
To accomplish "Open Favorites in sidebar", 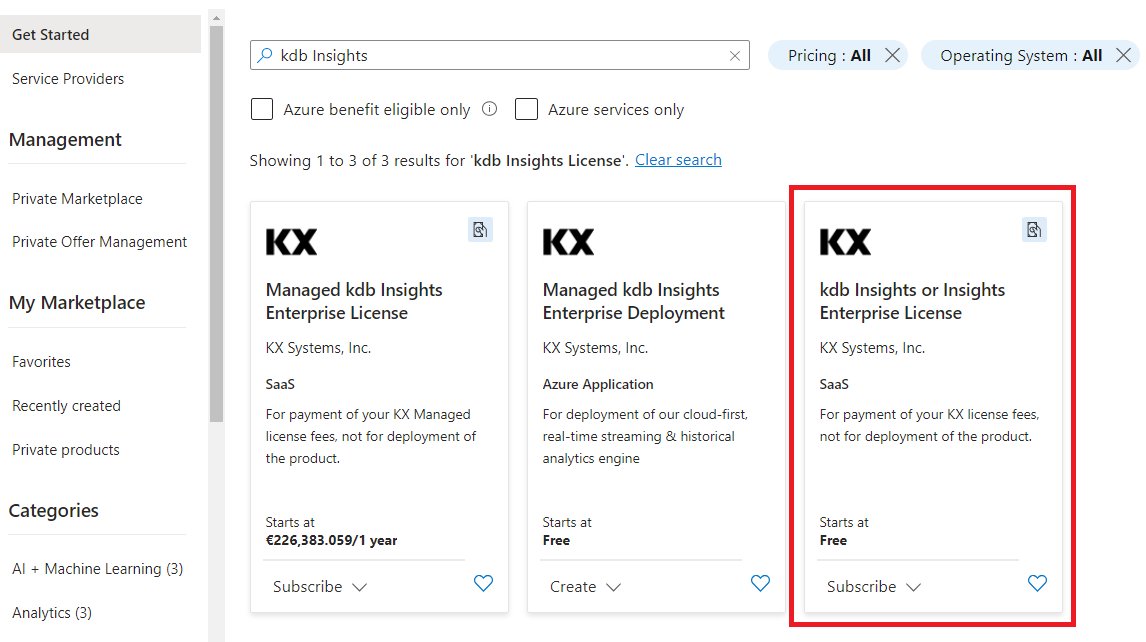I will coord(42,362).
